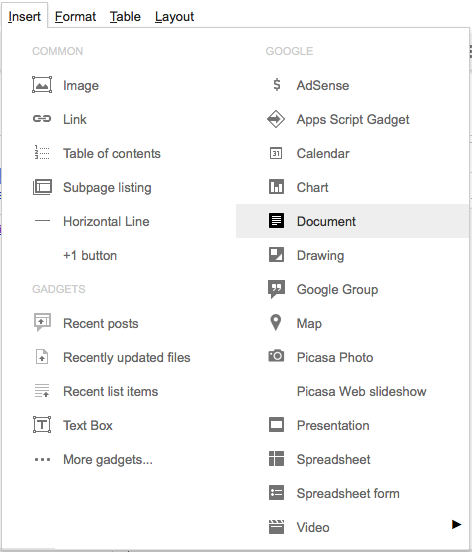Viewport: 472px width, 552px height.
Task: Open the Layout menu
Action: pos(174,17)
